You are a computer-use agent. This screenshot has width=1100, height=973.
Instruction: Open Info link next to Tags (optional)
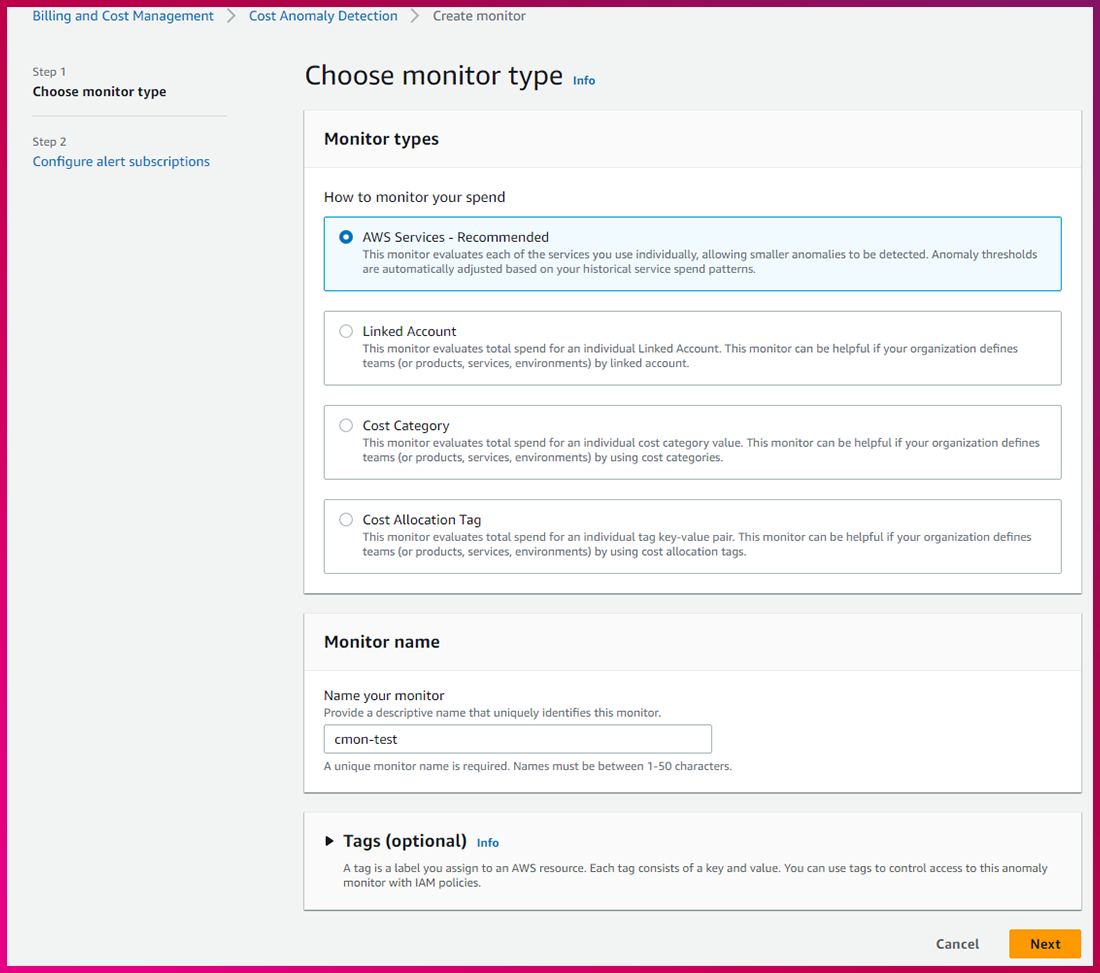click(x=487, y=843)
